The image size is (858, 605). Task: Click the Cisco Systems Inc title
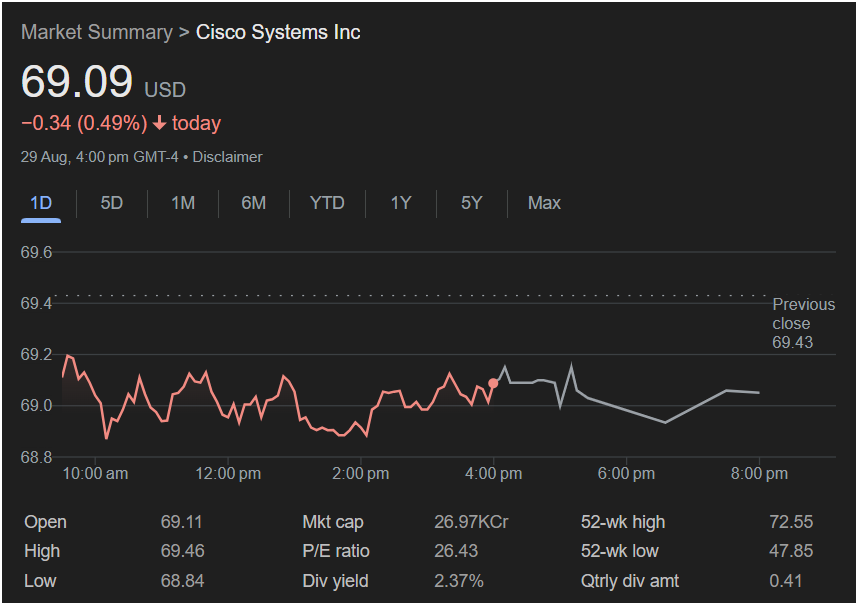tap(278, 32)
